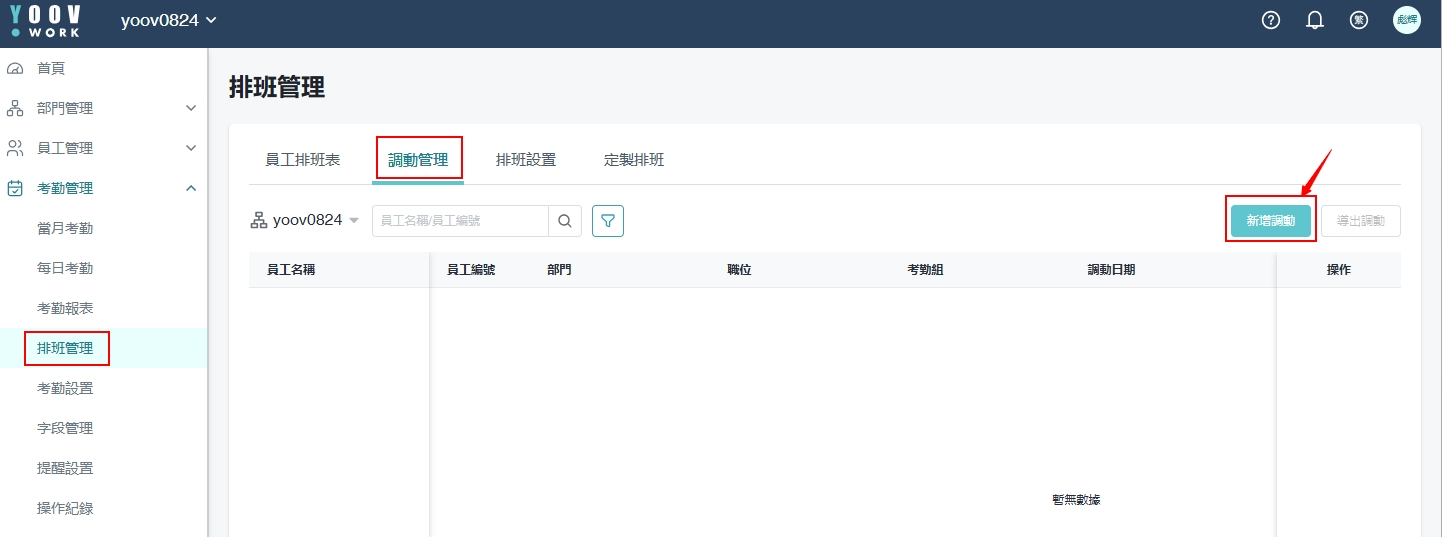This screenshot has width=1442, height=537.
Task: Open the notifications bell icon
Action: 1315,20
